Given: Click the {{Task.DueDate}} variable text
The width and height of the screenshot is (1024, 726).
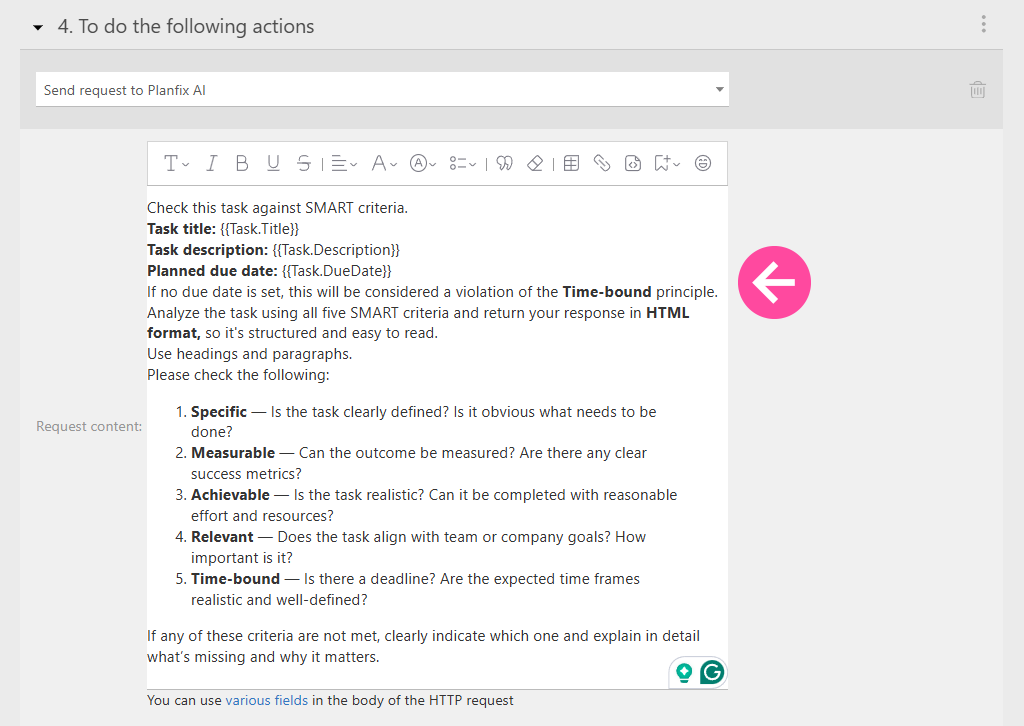Looking at the screenshot, I should pyautogui.click(x=337, y=271).
